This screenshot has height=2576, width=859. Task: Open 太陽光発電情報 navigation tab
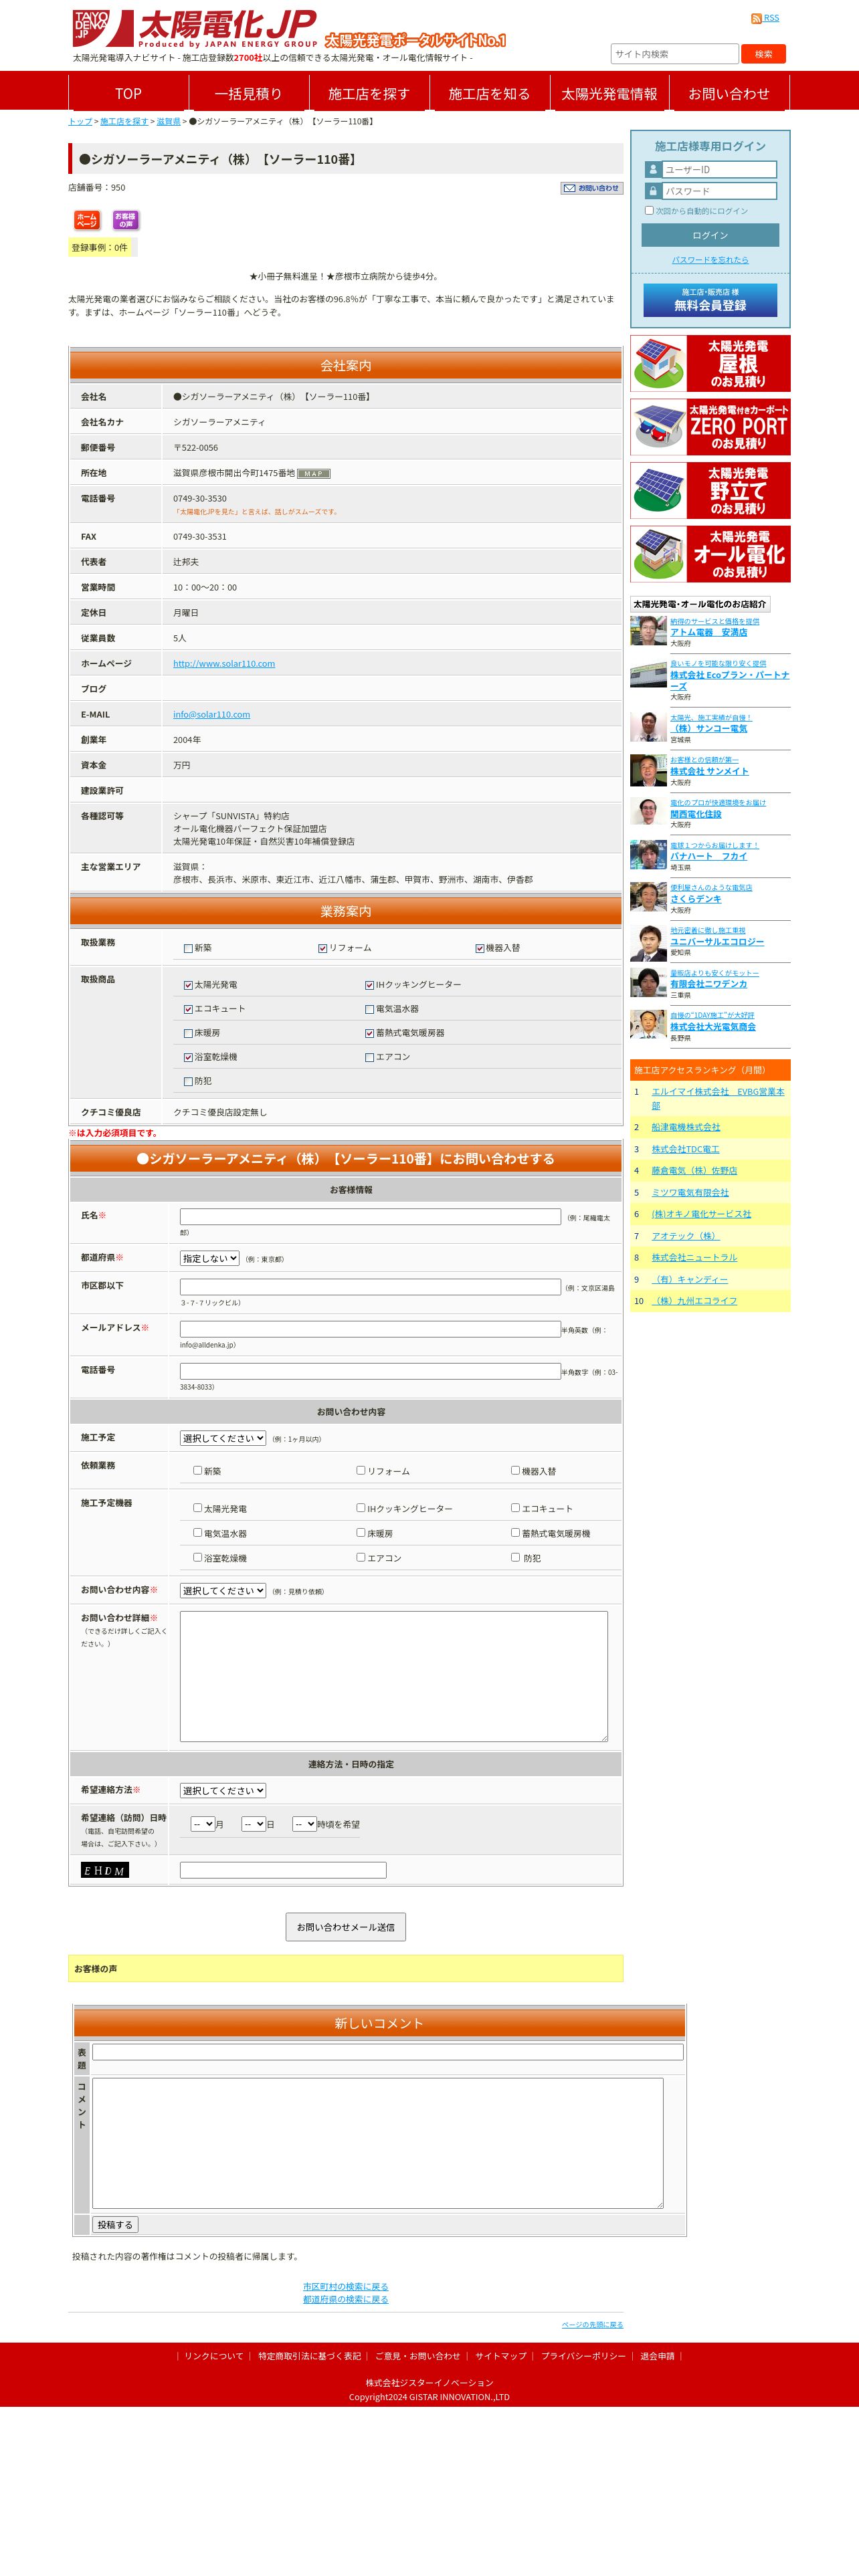pos(609,93)
